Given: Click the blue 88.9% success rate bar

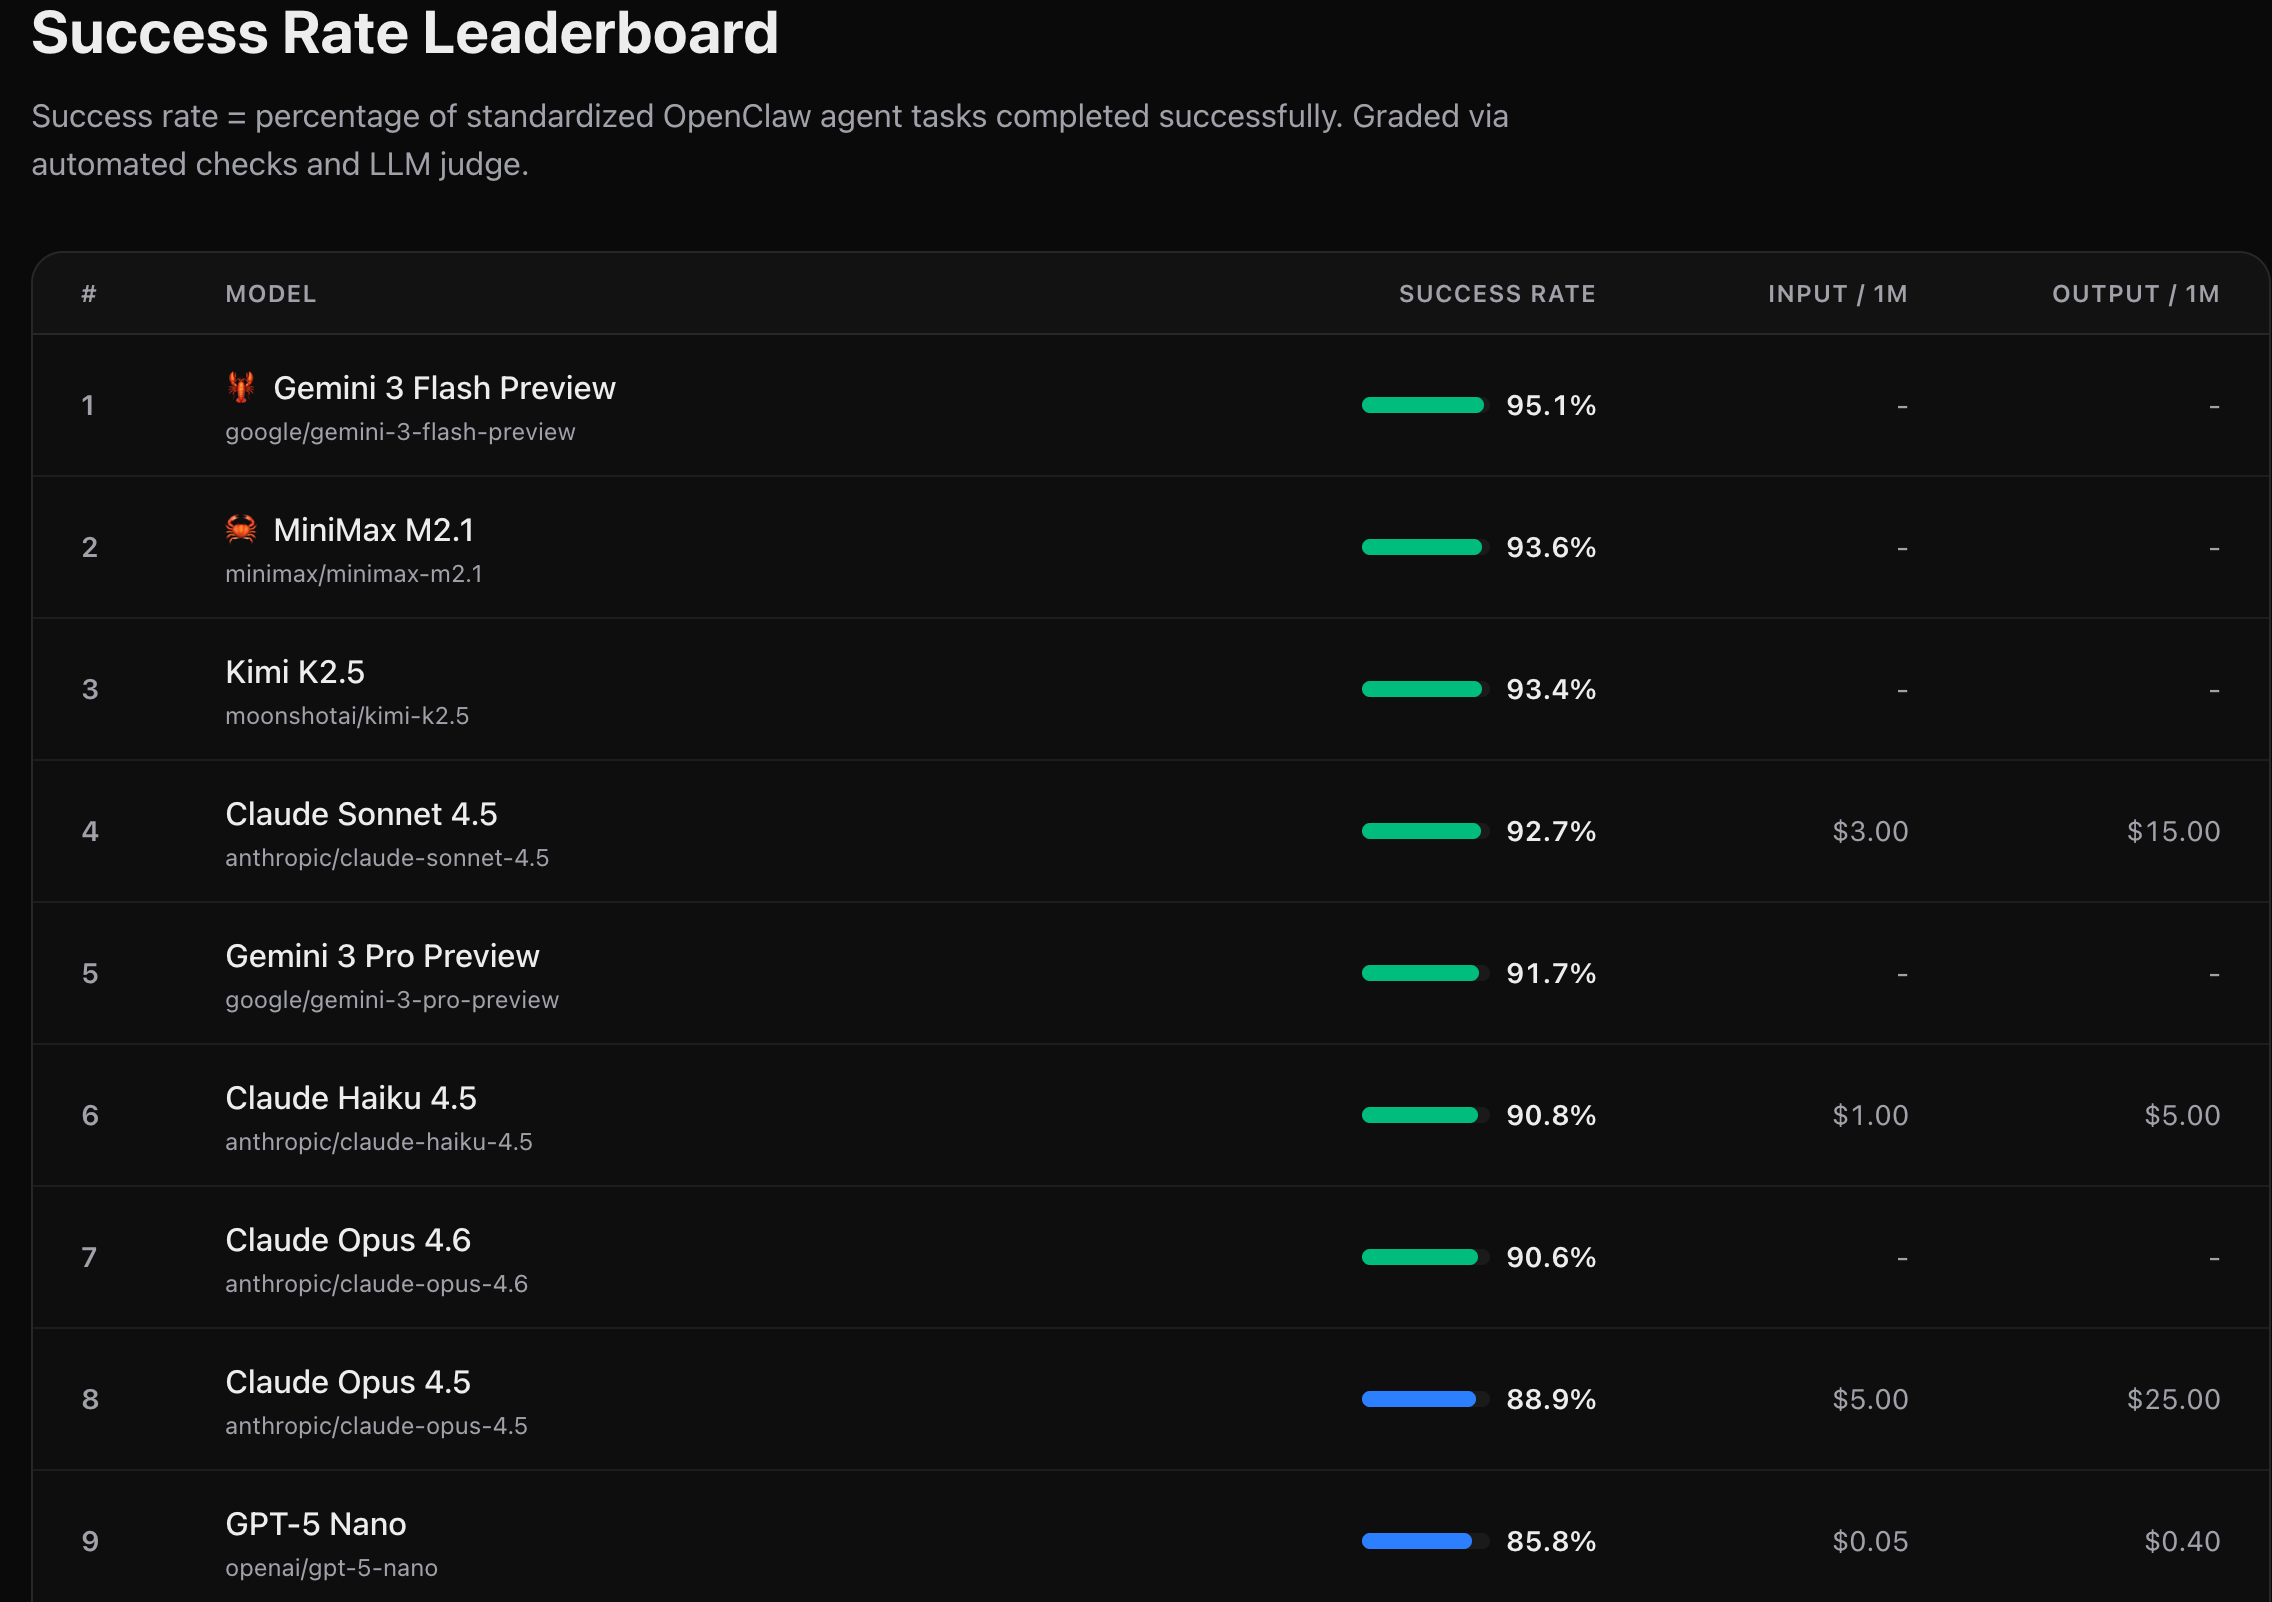Looking at the screenshot, I should [1418, 1399].
